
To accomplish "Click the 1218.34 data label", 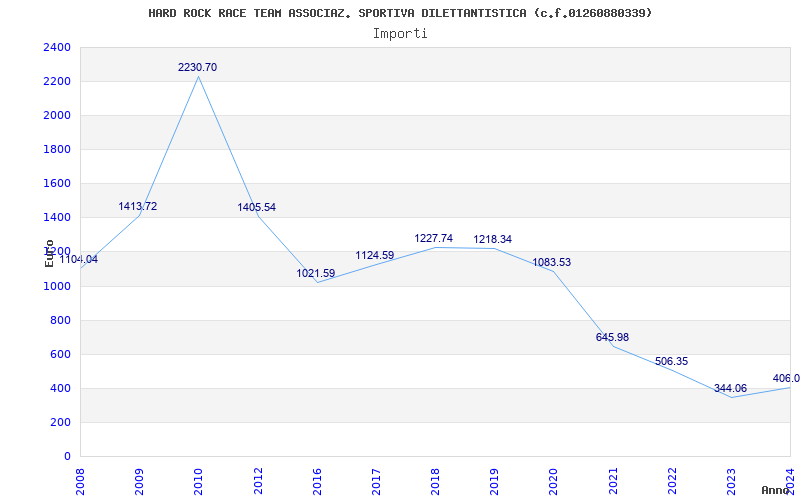I will click(493, 240).
